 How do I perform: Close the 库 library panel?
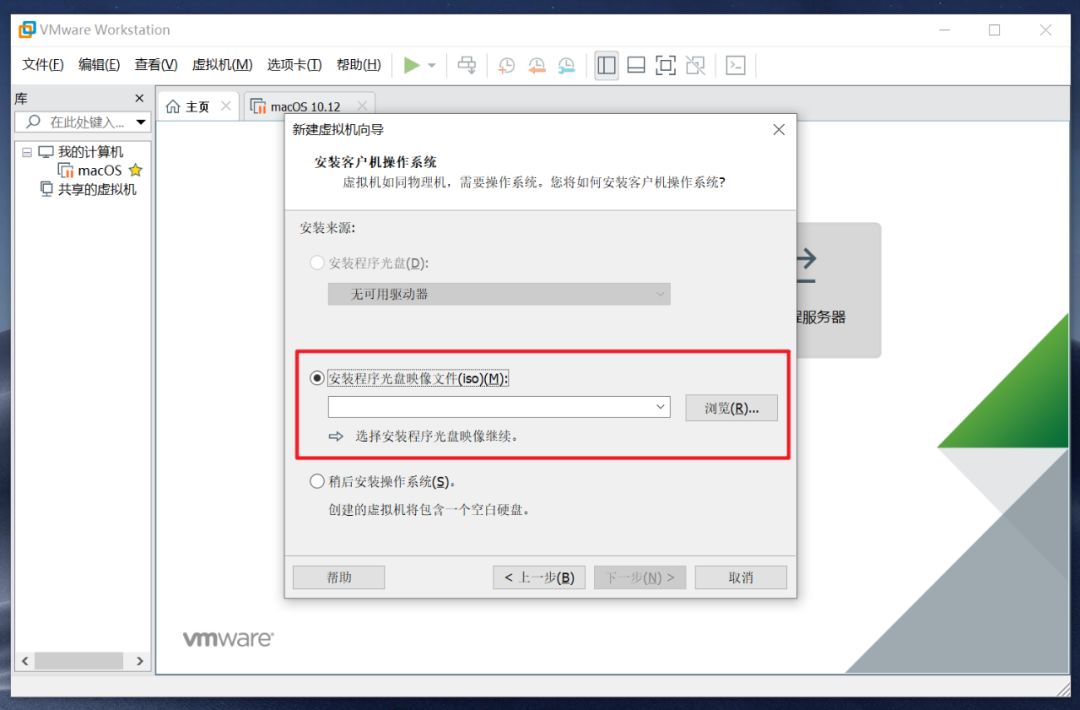[x=140, y=98]
